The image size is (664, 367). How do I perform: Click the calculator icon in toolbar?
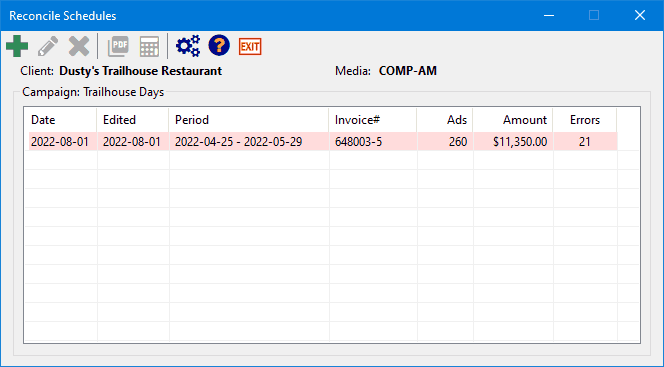[x=149, y=46]
